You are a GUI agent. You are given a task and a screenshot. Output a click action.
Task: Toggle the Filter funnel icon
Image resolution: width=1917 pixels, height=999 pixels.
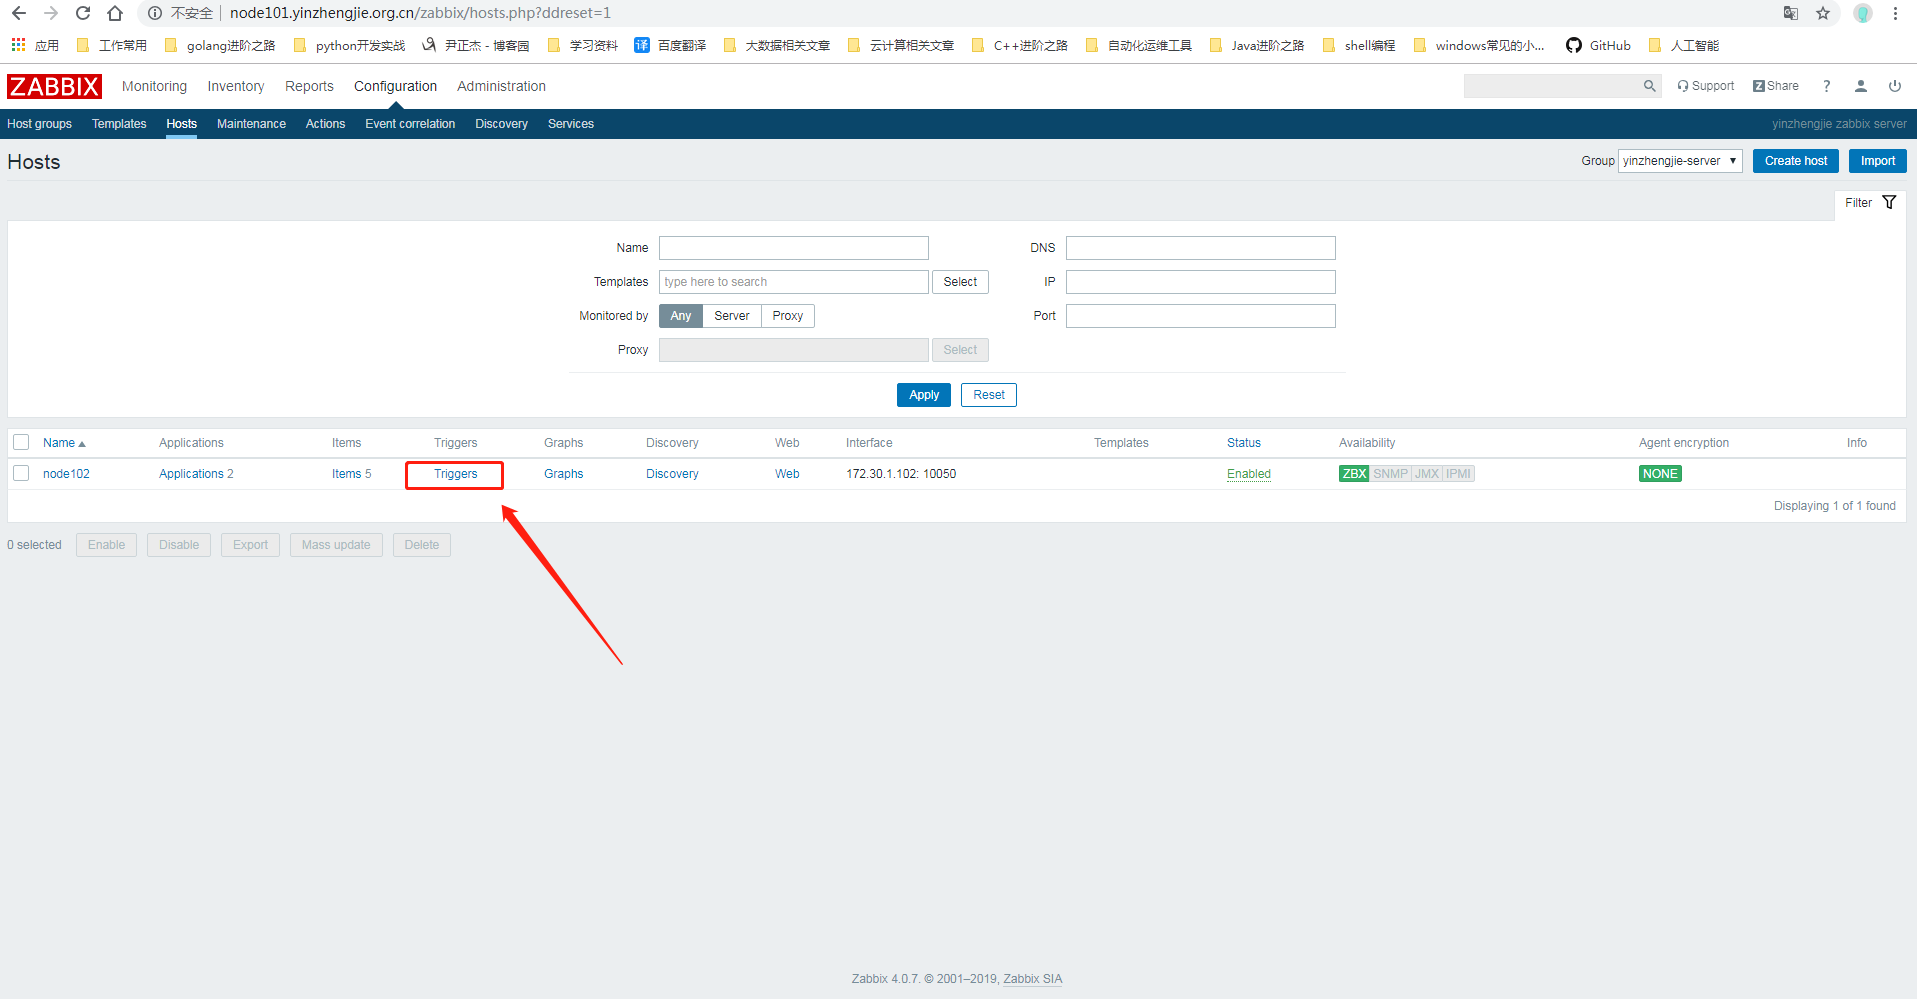[x=1889, y=202]
